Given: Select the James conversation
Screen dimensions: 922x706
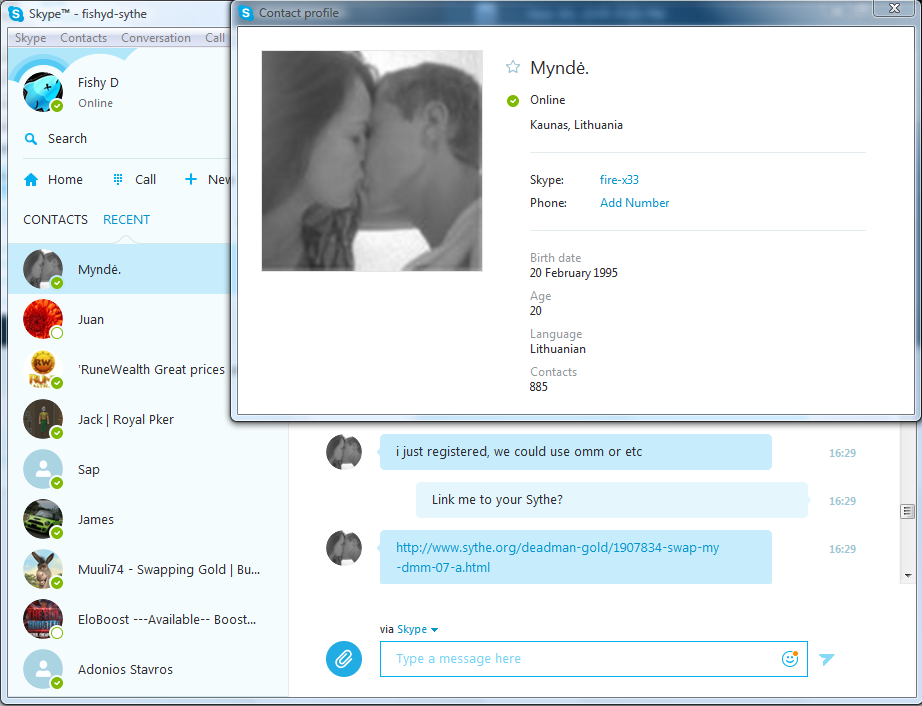Looking at the screenshot, I should pyautogui.click(x=148, y=519).
